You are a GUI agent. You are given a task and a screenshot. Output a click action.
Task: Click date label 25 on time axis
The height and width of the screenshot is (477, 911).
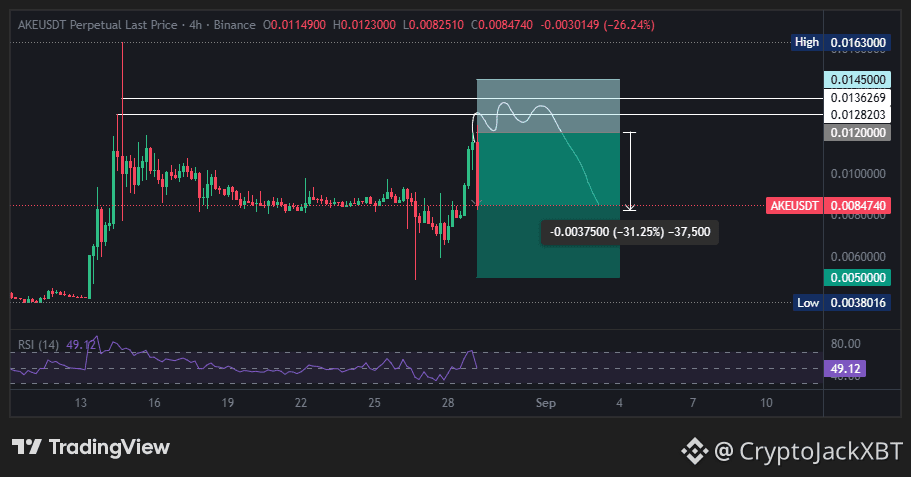(374, 403)
